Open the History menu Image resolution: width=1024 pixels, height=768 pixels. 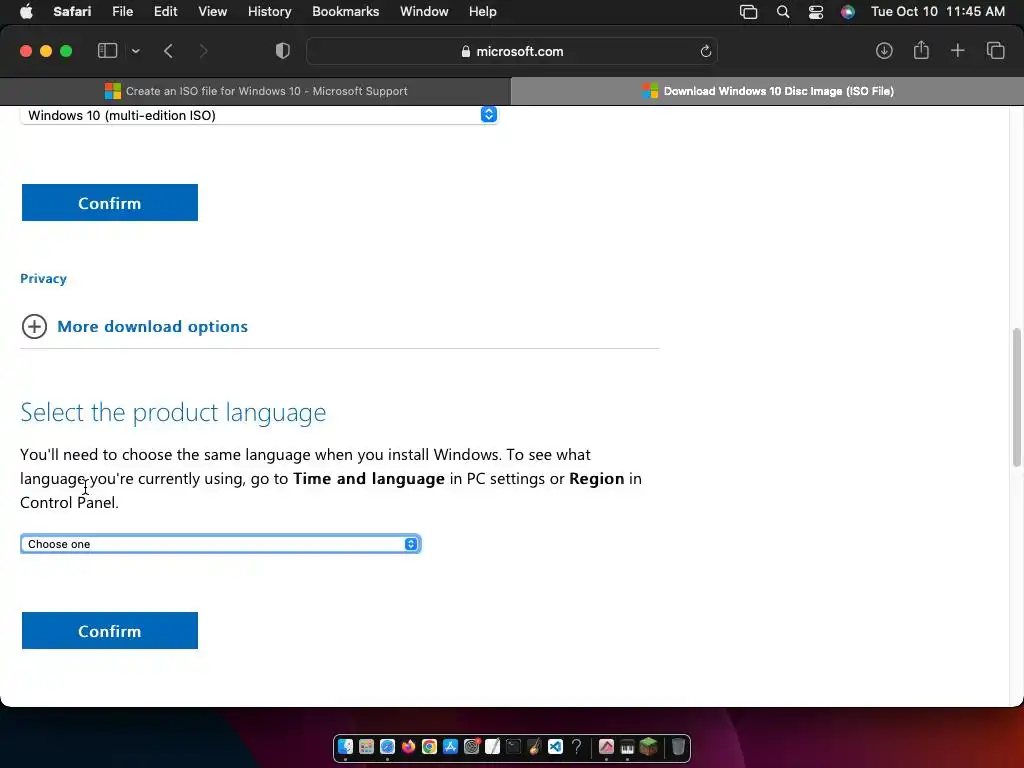(269, 12)
